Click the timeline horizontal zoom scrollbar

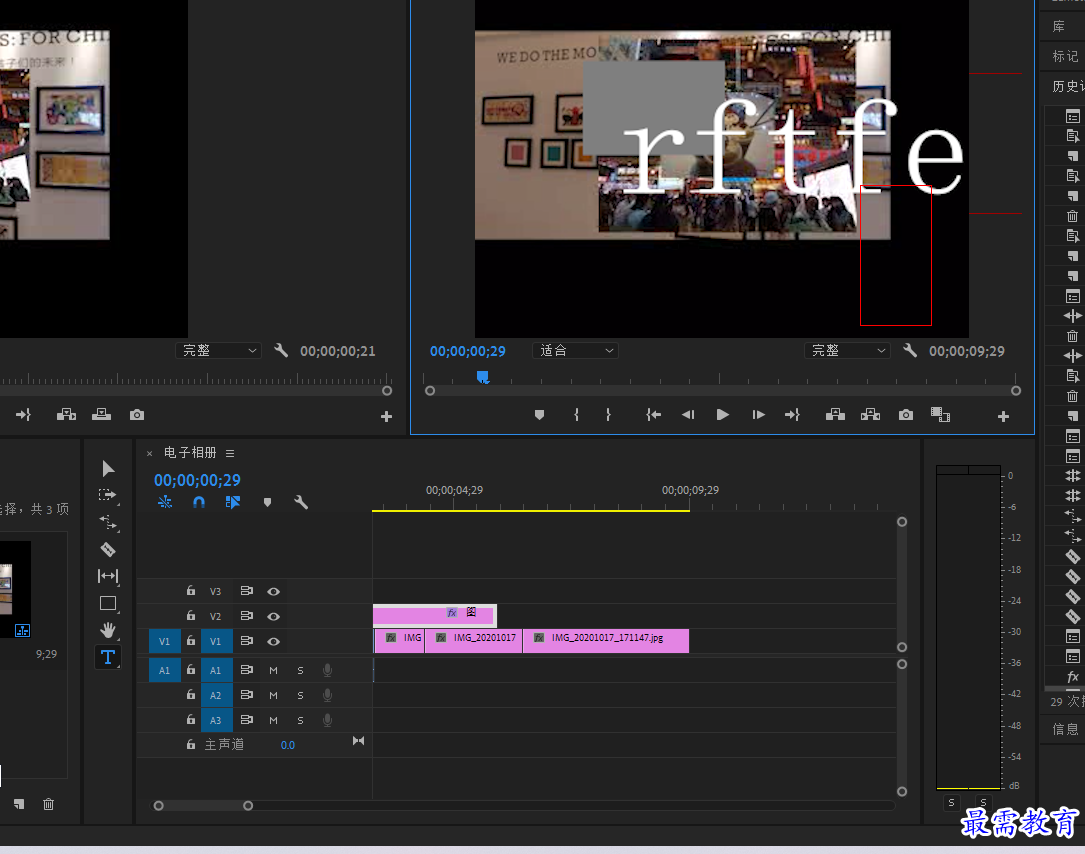[203, 806]
